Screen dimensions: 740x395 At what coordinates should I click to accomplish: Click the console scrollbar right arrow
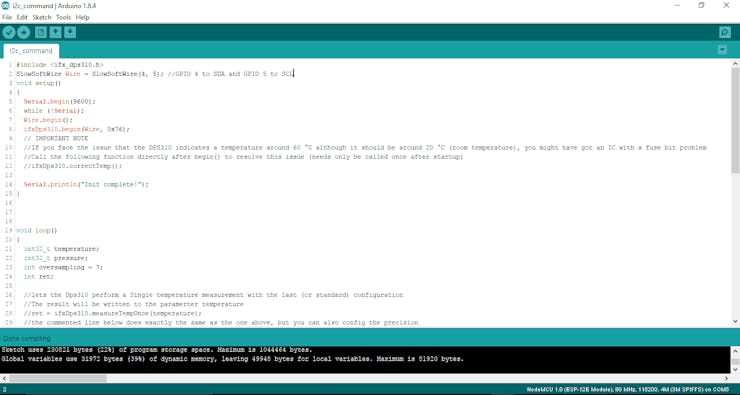727,378
